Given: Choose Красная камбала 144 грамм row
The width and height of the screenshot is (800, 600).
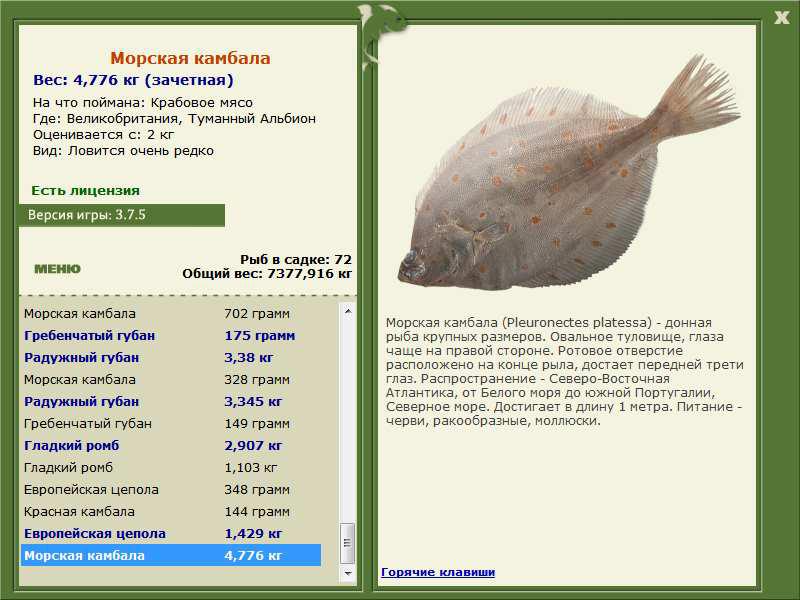Looking at the screenshot, I should [x=170, y=512].
